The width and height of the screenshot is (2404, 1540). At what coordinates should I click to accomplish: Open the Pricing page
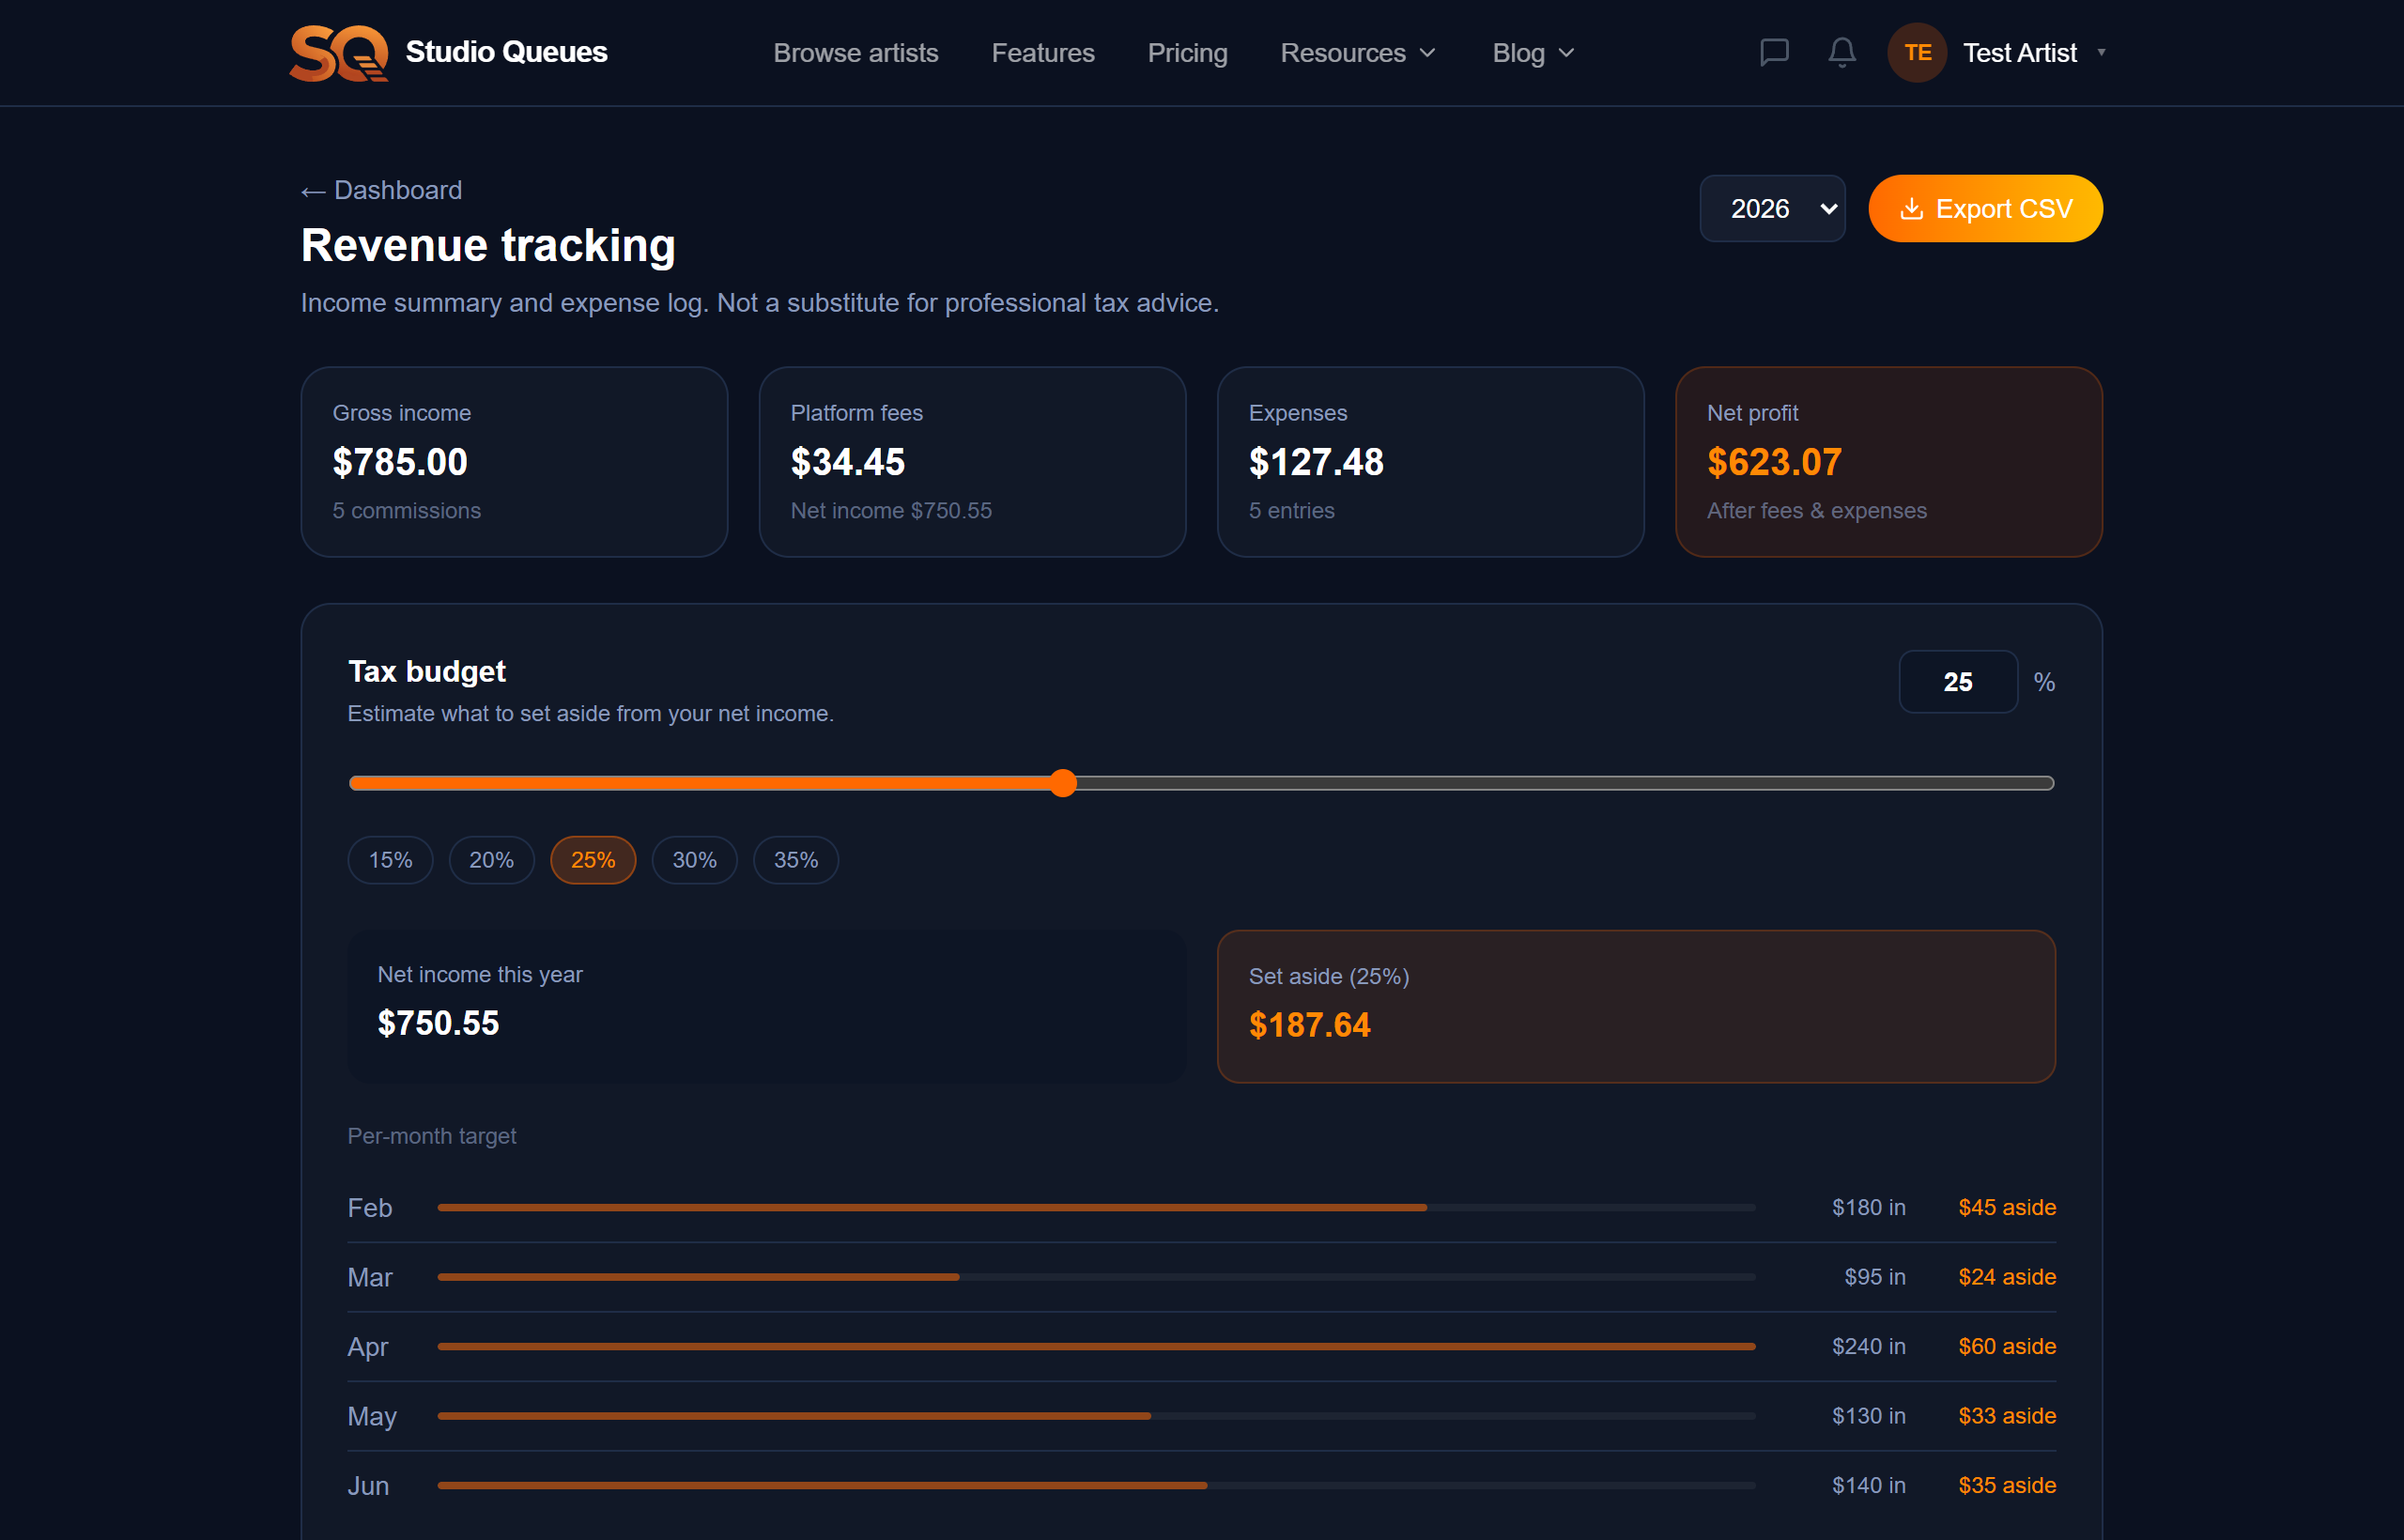(1187, 53)
